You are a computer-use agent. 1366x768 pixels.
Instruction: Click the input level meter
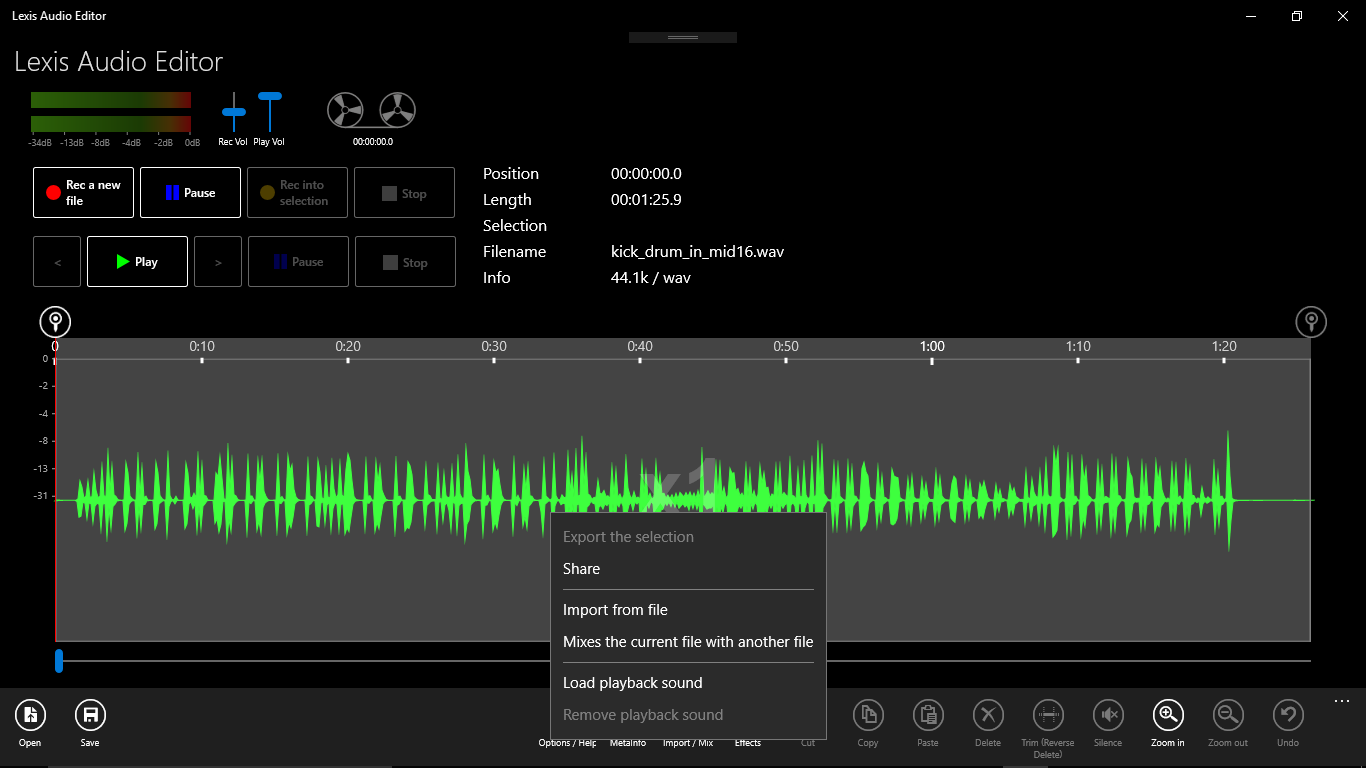click(x=111, y=112)
